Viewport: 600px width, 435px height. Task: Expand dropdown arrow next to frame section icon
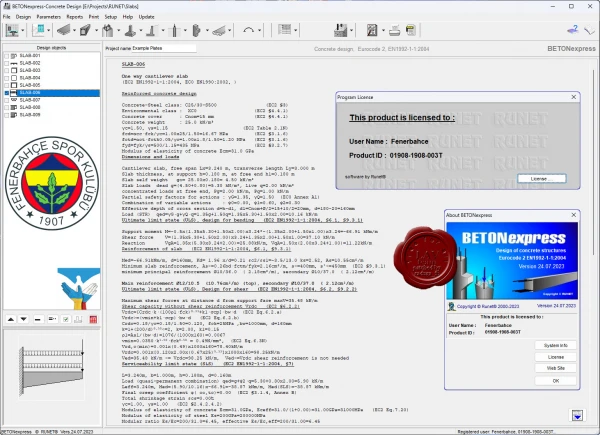click(49, 31)
